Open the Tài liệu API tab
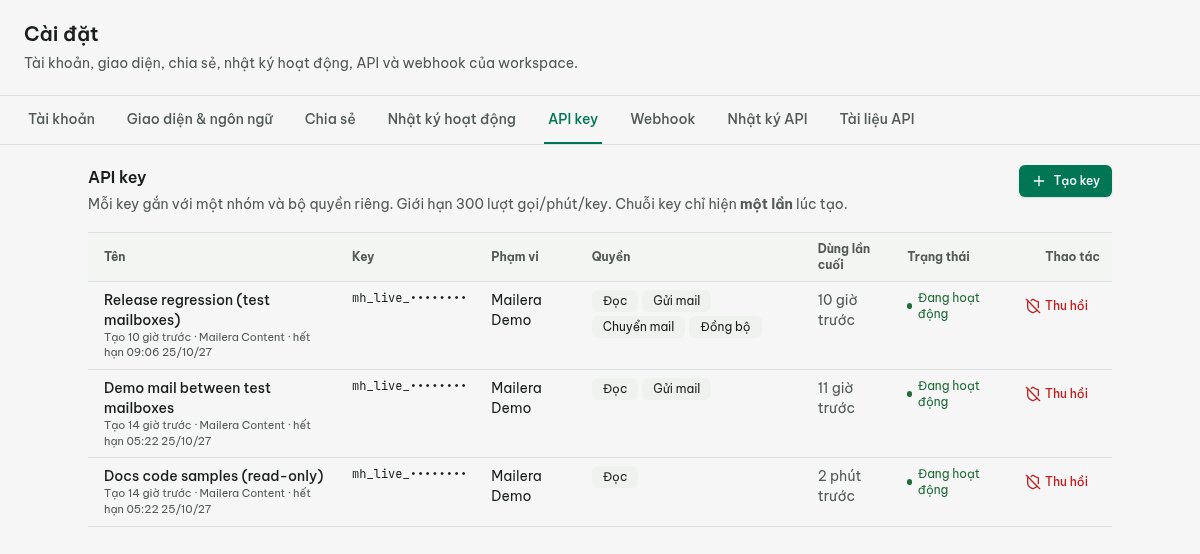1200x554 pixels. tap(877, 119)
